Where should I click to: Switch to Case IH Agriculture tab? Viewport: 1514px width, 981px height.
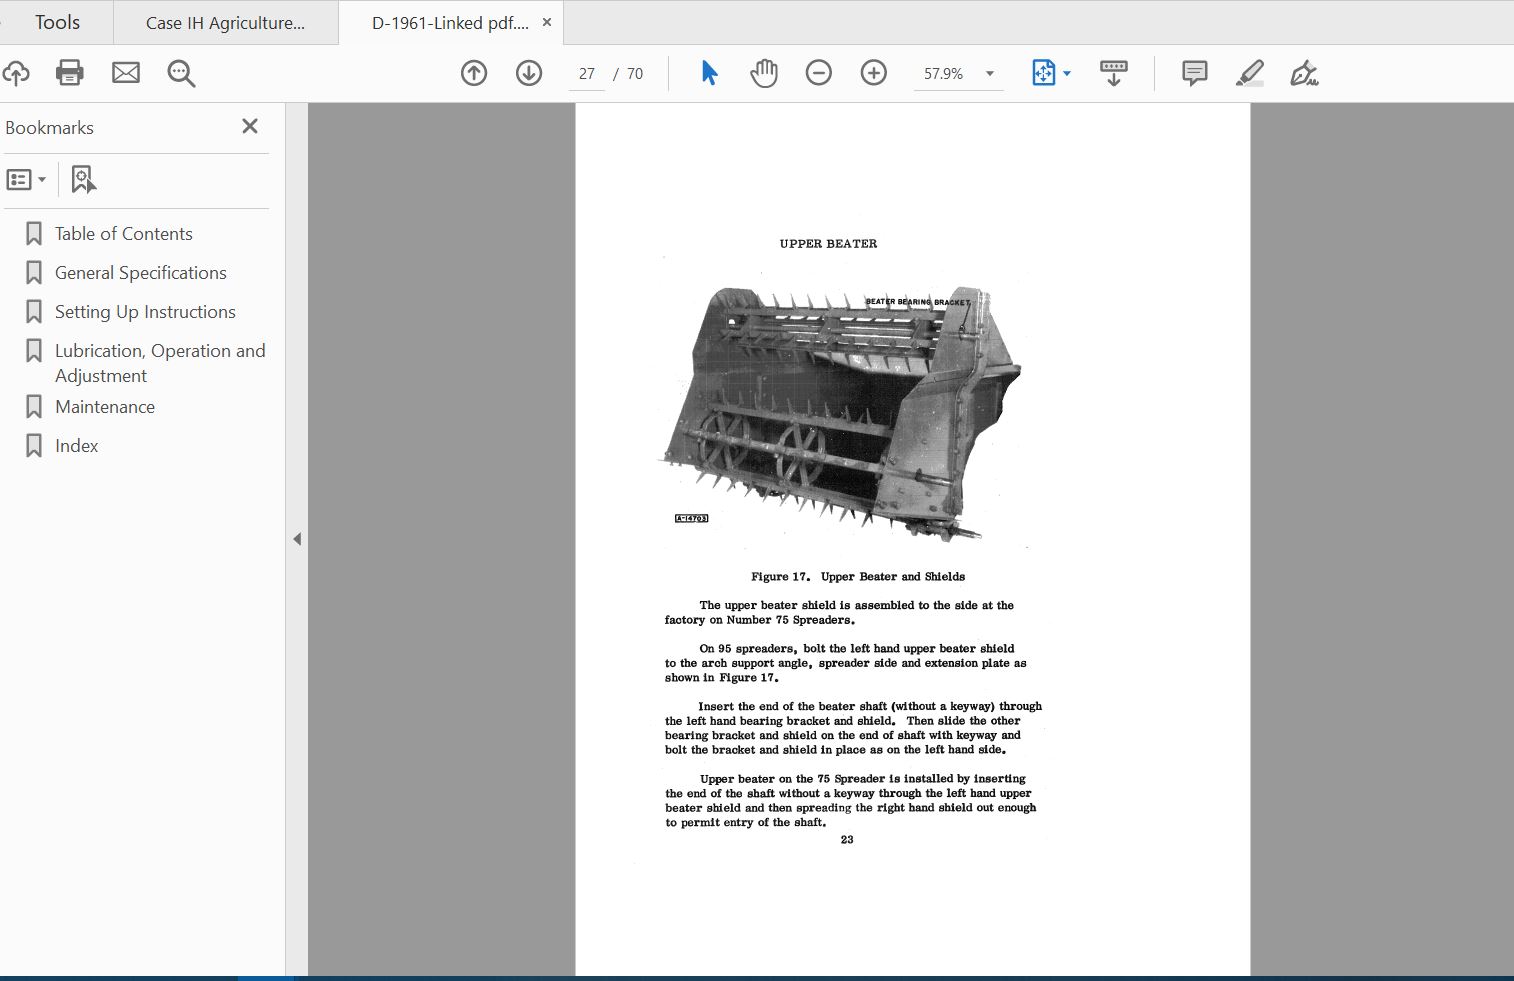click(226, 23)
